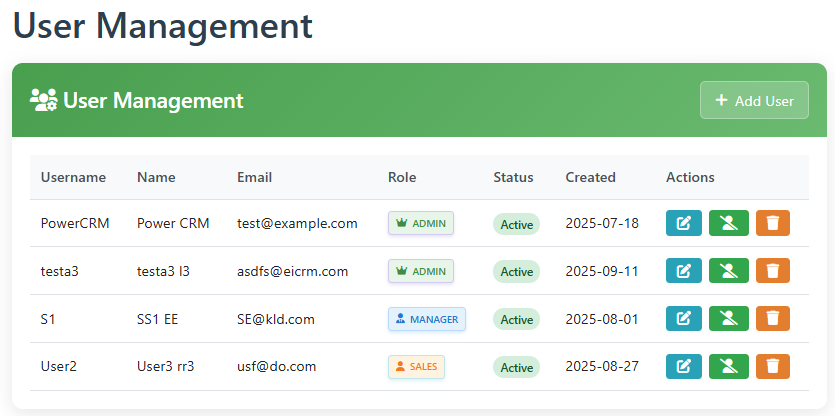
Task: Deactivate the PowerCRM user account
Action: click(x=729, y=223)
